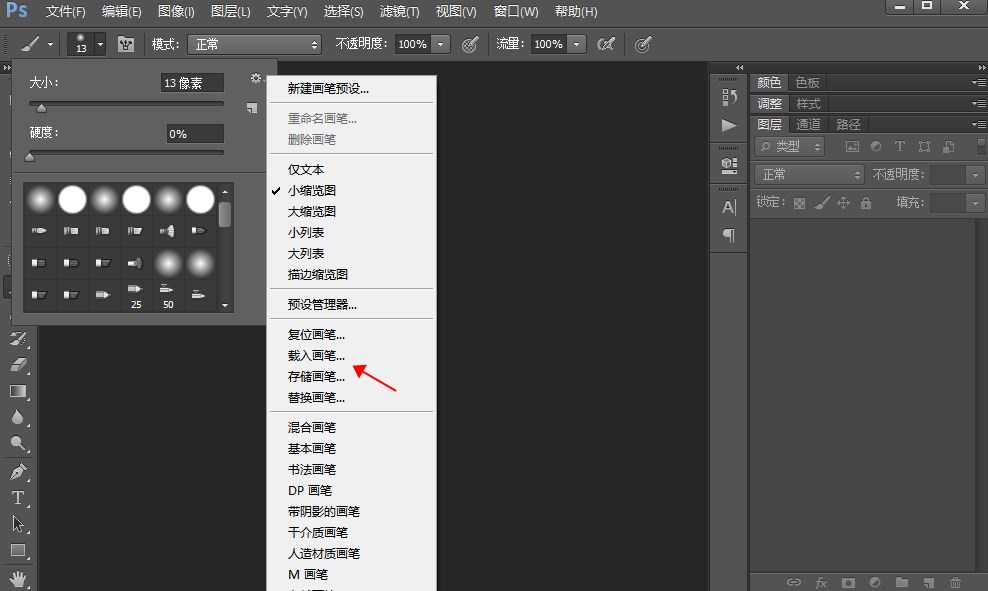Toggle lock all padlock icon
This screenshot has width=988, height=591.
point(866,203)
